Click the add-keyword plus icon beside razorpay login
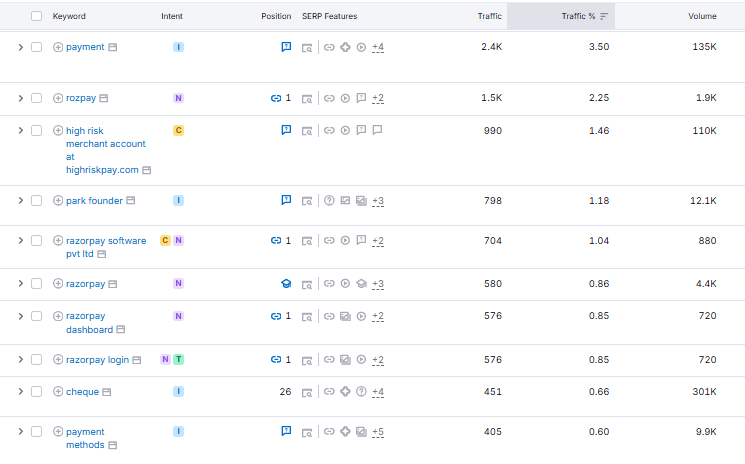The width and height of the screenshot is (745, 464). click(x=58, y=360)
